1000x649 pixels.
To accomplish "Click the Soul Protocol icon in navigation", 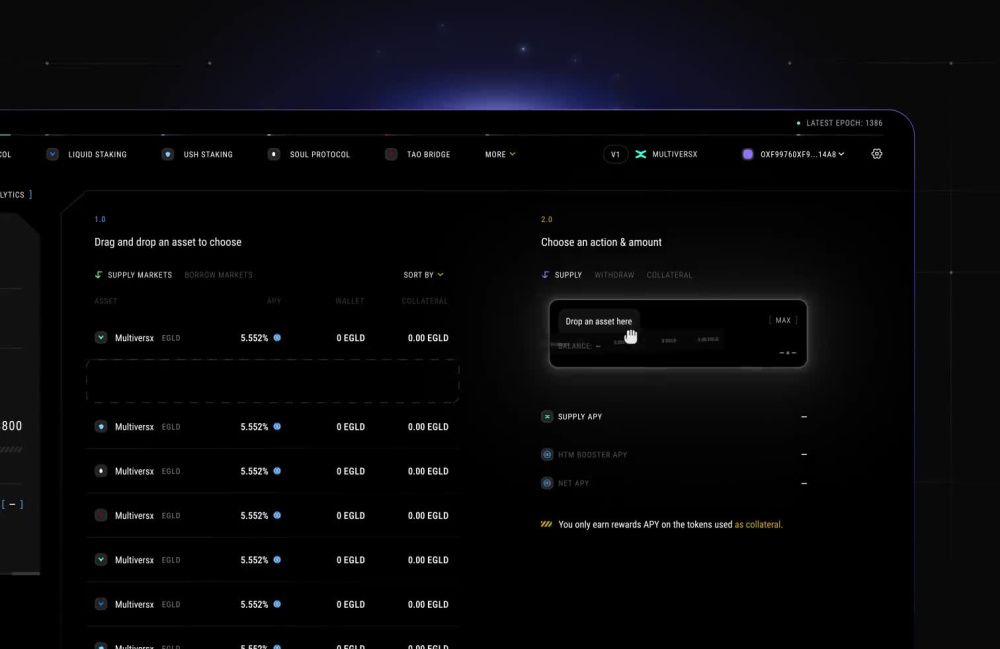I will tap(274, 154).
